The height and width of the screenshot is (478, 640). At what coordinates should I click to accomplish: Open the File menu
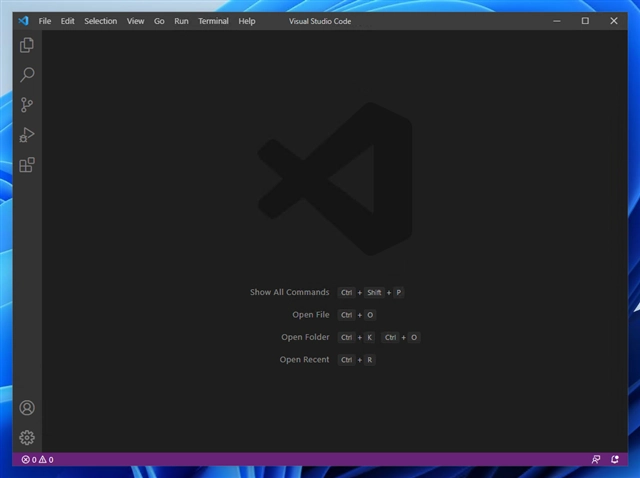45,21
